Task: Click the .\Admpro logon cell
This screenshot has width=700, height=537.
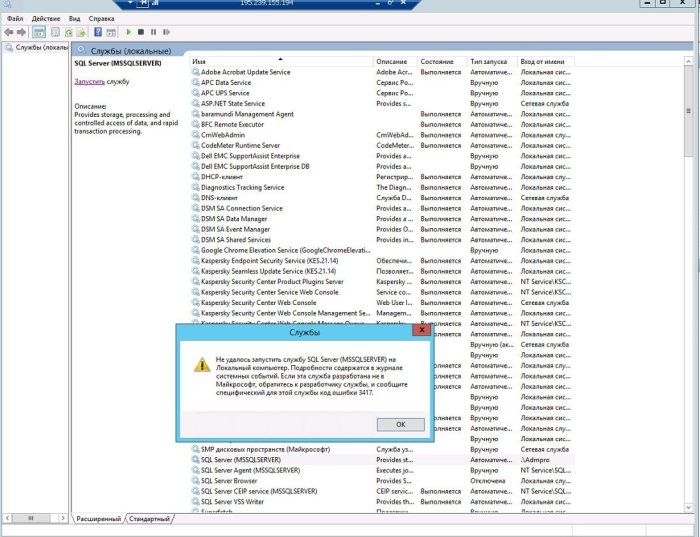Action: coord(535,459)
